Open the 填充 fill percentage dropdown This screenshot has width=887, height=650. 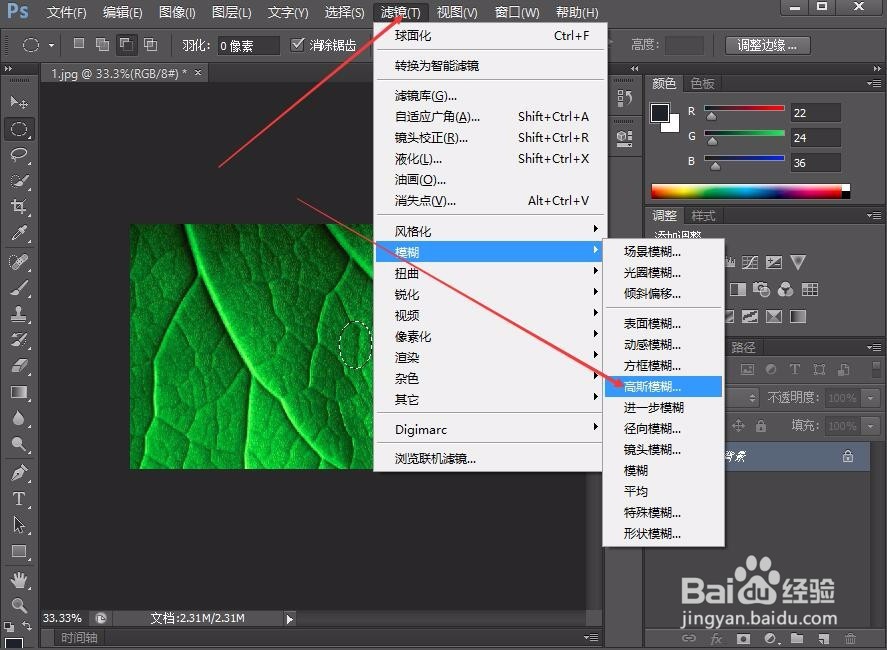coord(868,424)
